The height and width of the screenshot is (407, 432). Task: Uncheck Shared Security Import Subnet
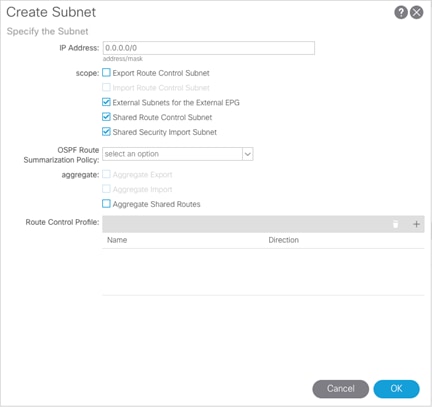coord(106,132)
